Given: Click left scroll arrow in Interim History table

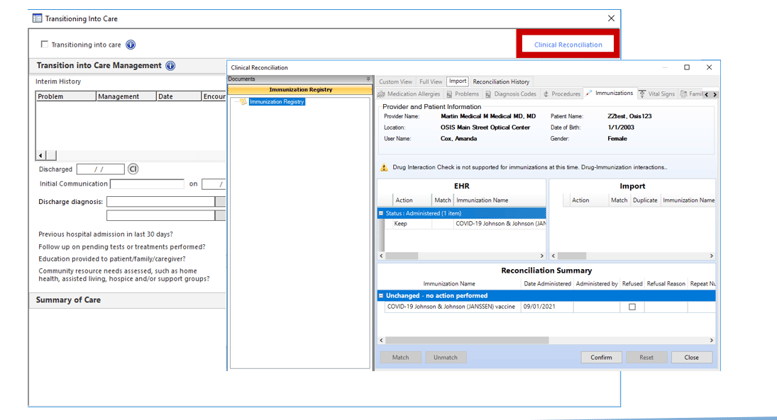Looking at the screenshot, I should (41, 156).
